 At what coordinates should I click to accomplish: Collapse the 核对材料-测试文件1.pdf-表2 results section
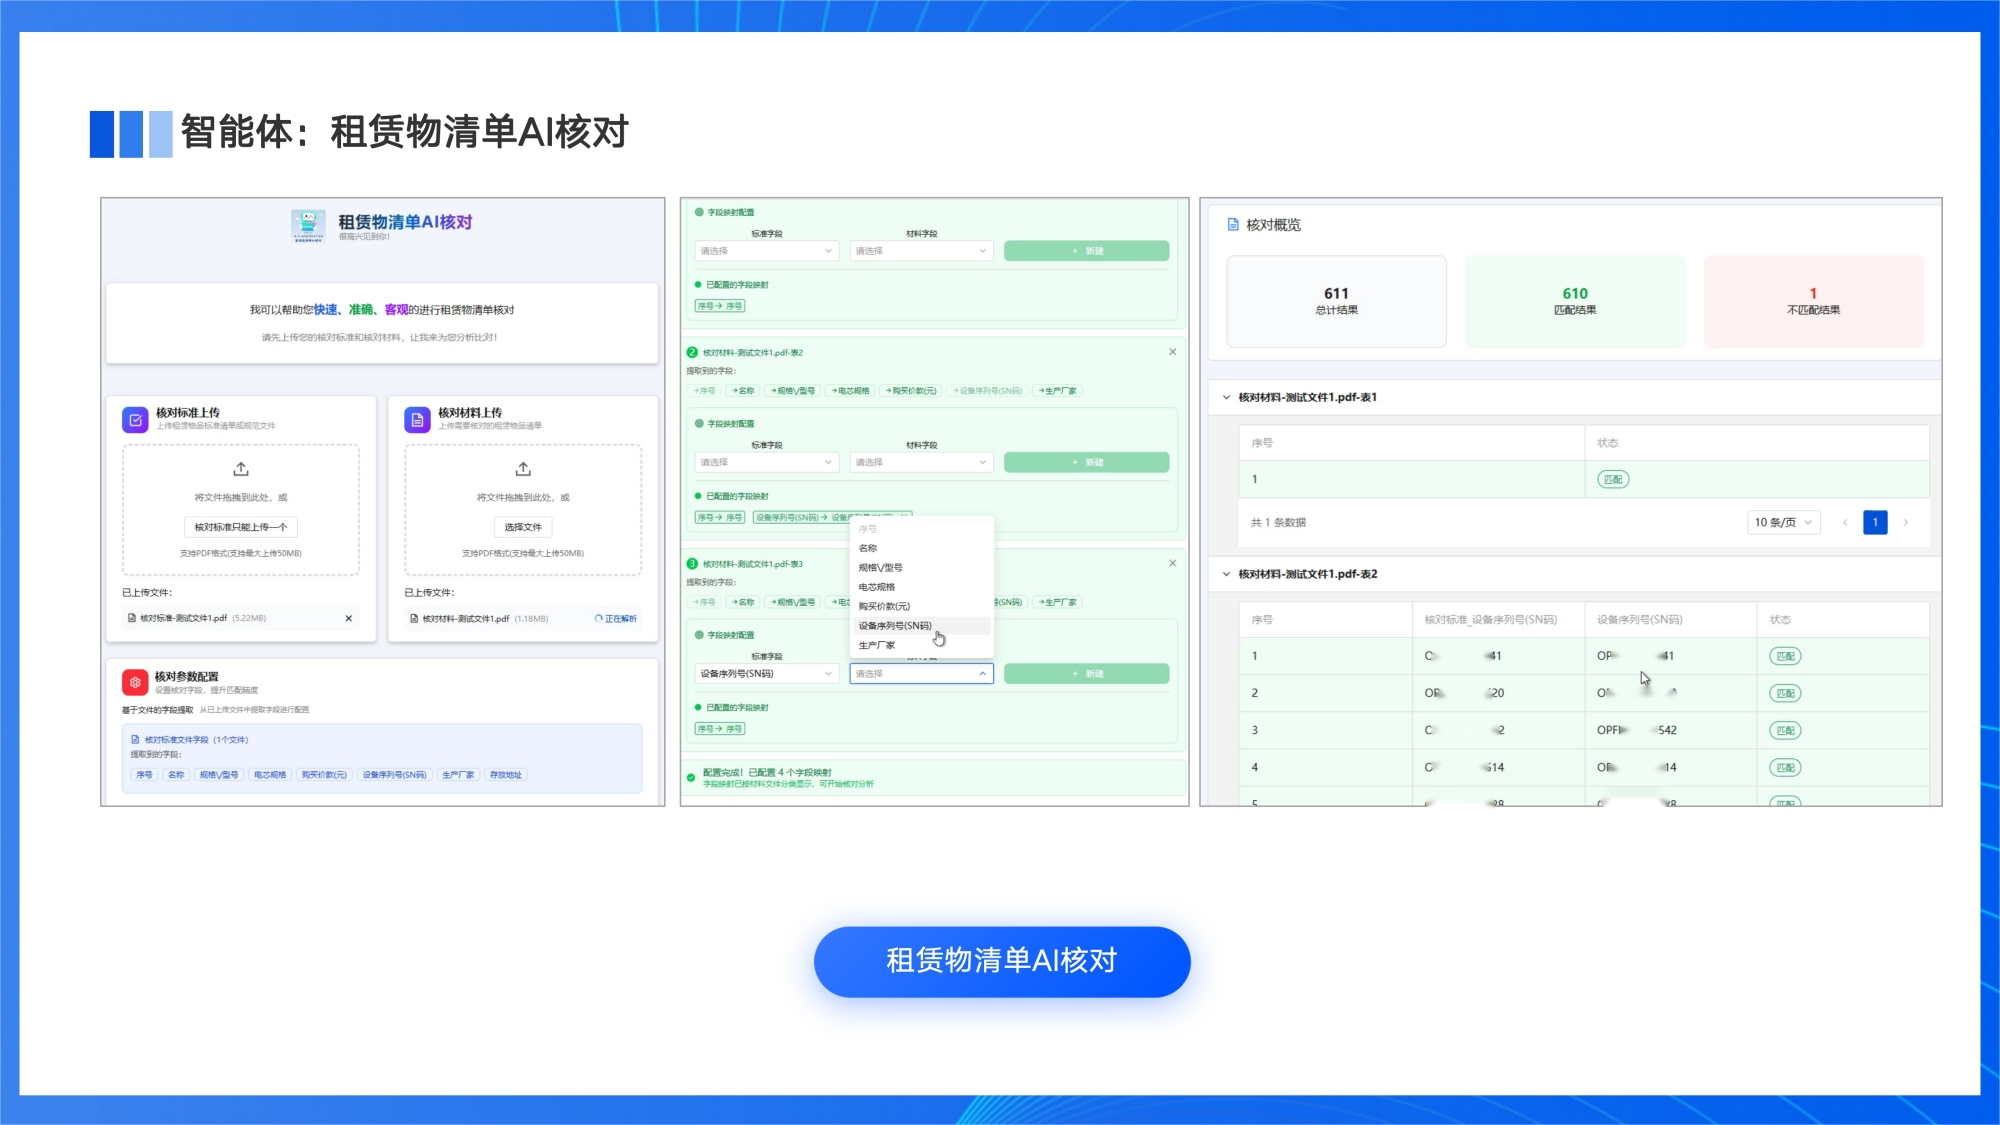(x=1226, y=574)
